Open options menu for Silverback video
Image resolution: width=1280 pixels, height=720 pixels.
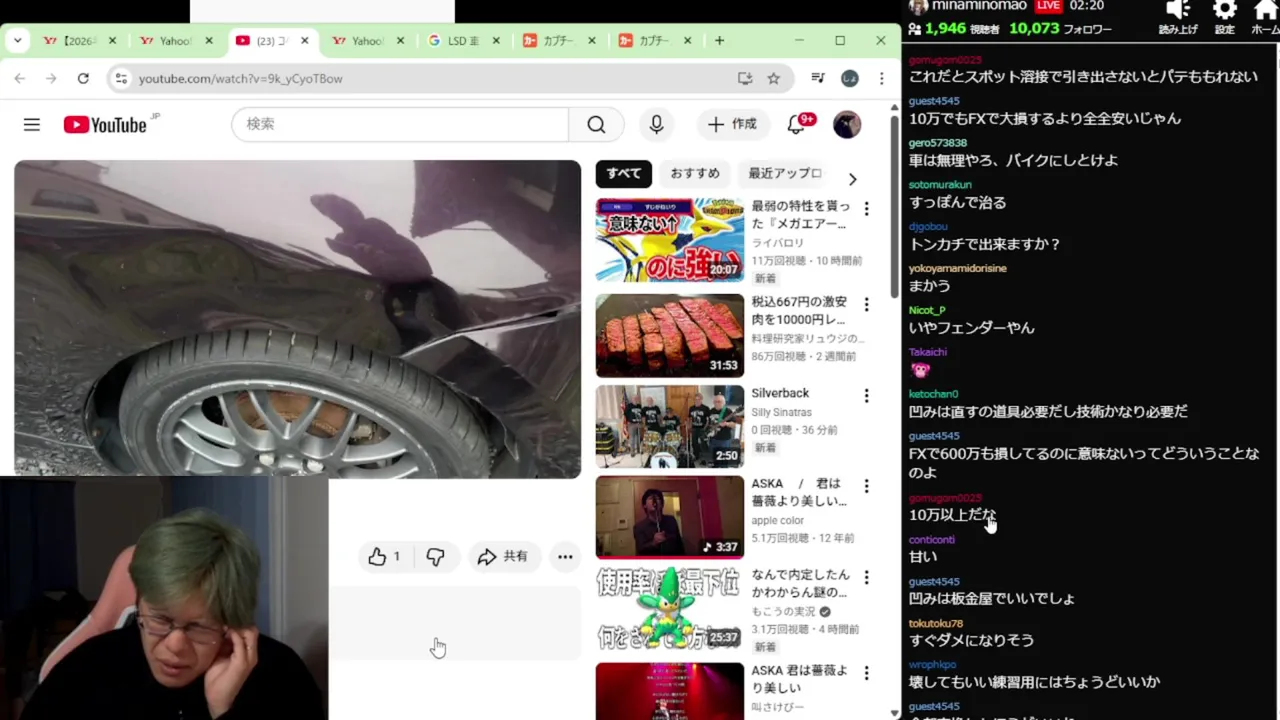tap(866, 396)
